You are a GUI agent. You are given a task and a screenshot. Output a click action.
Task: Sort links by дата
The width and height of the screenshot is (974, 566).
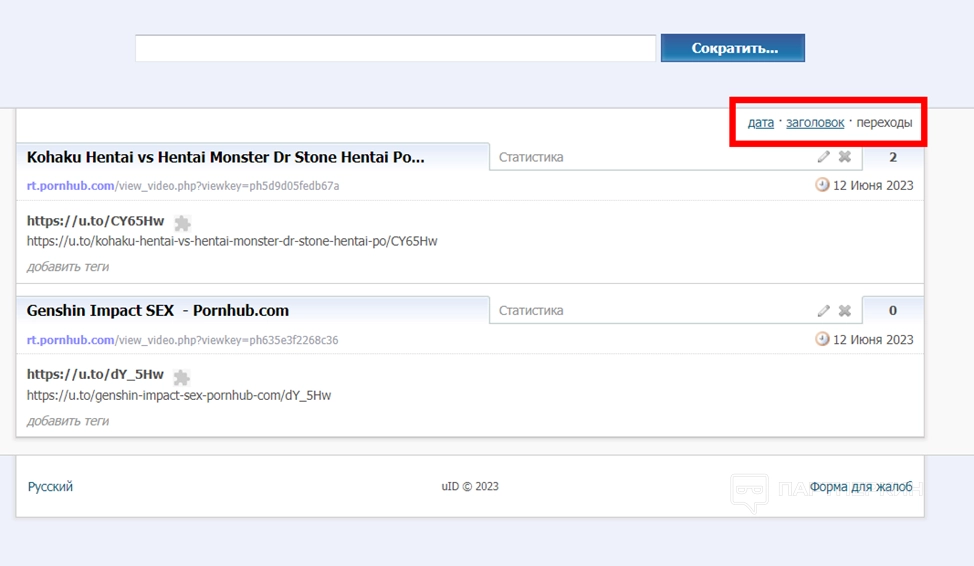pos(760,122)
